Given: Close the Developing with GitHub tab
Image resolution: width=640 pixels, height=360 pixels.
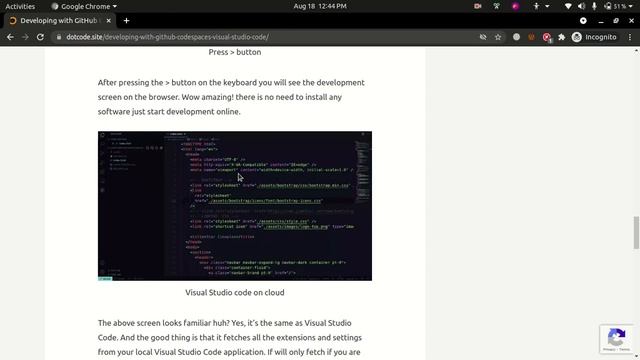Looking at the screenshot, I should [109, 20].
